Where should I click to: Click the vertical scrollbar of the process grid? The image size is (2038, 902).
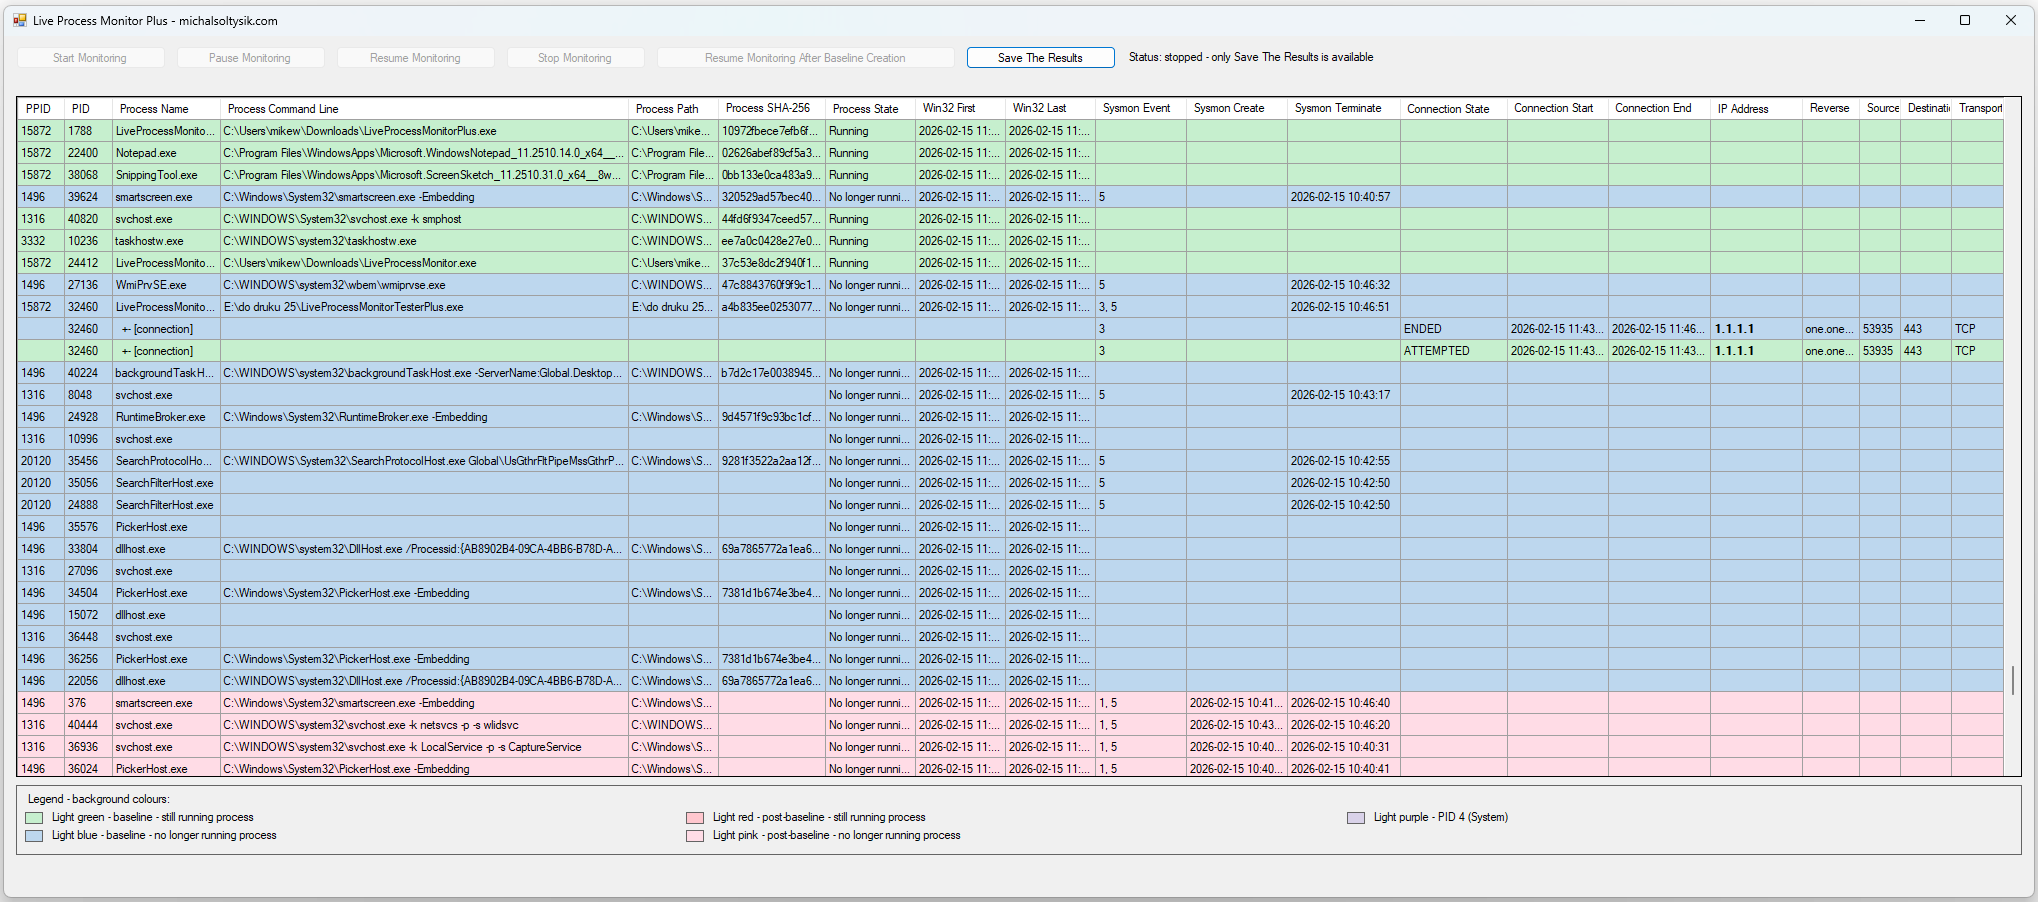pyautogui.click(x=2012, y=680)
